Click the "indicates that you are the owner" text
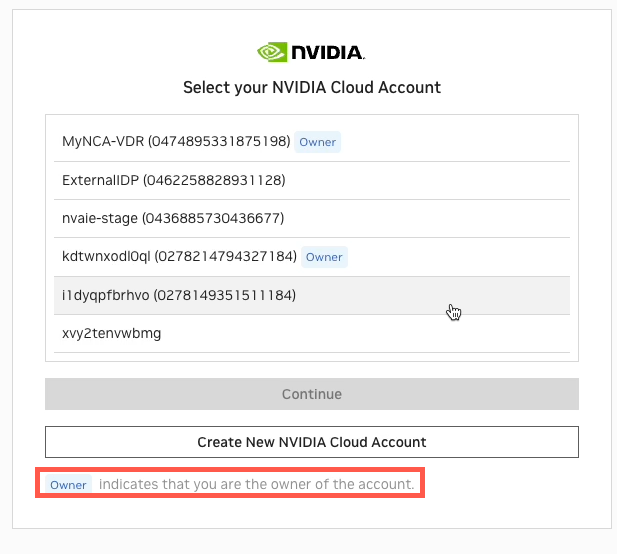 pos(256,485)
